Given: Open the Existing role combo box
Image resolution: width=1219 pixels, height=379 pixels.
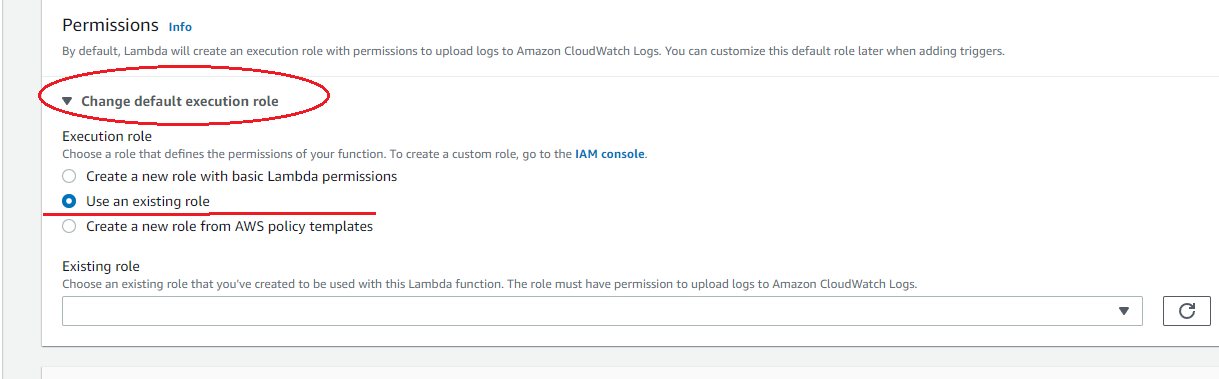Looking at the screenshot, I should coord(602,311).
